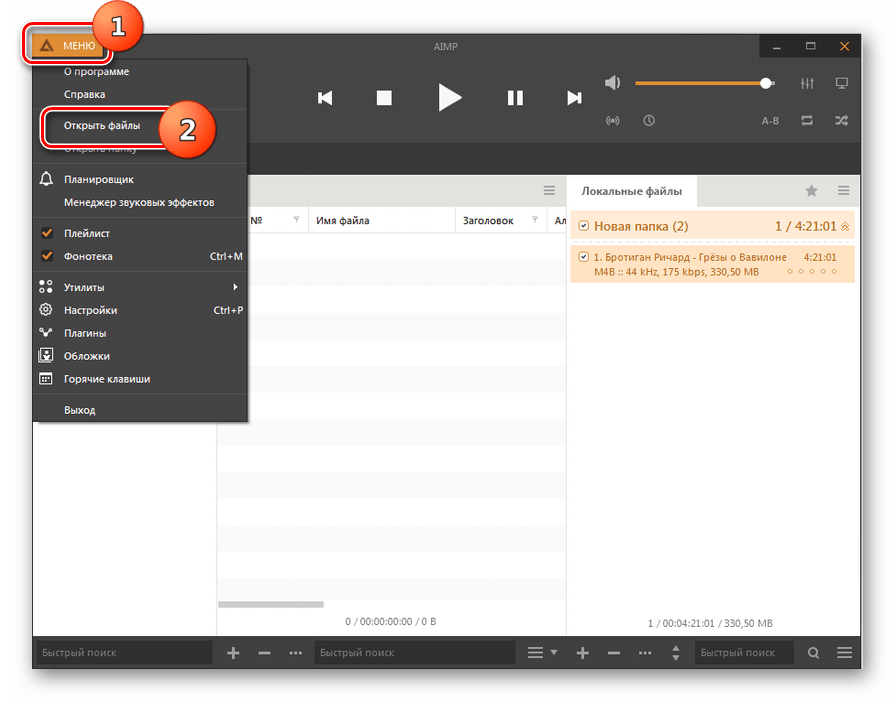
Task: Open Обложки from the menu
Action: click(140, 356)
